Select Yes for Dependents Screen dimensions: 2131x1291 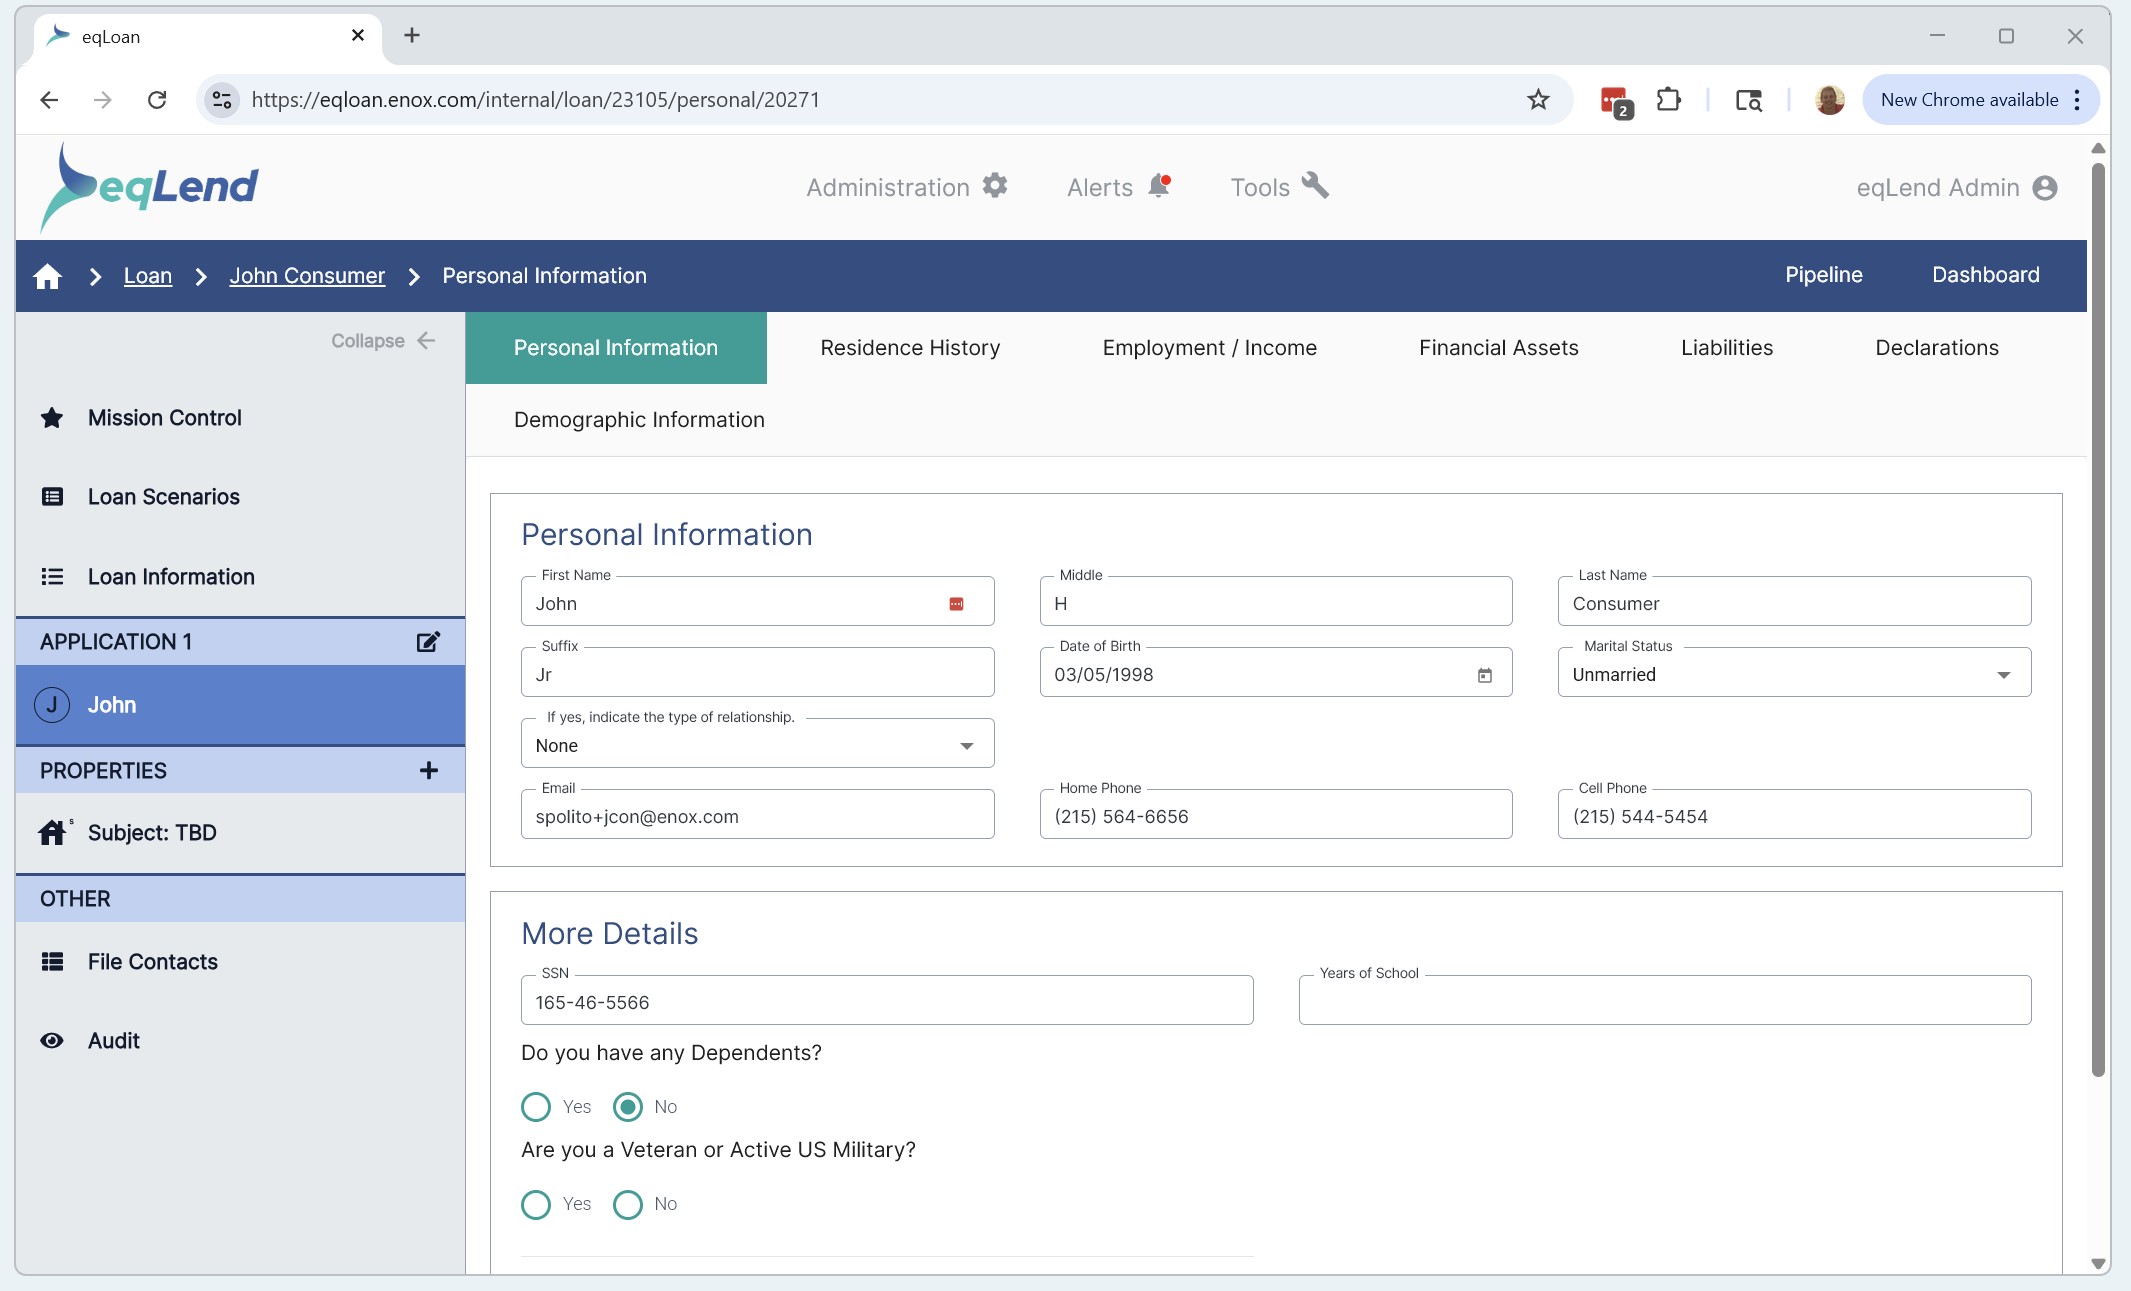coord(536,1107)
